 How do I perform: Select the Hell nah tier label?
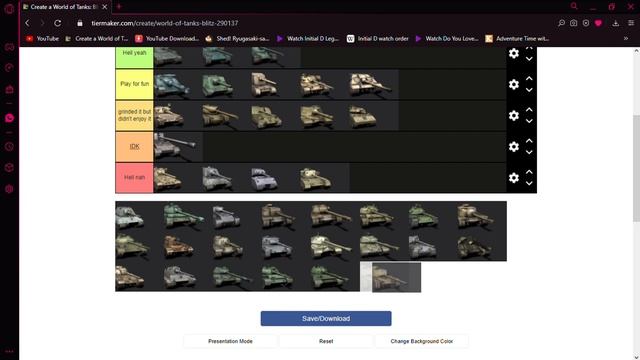[134, 178]
